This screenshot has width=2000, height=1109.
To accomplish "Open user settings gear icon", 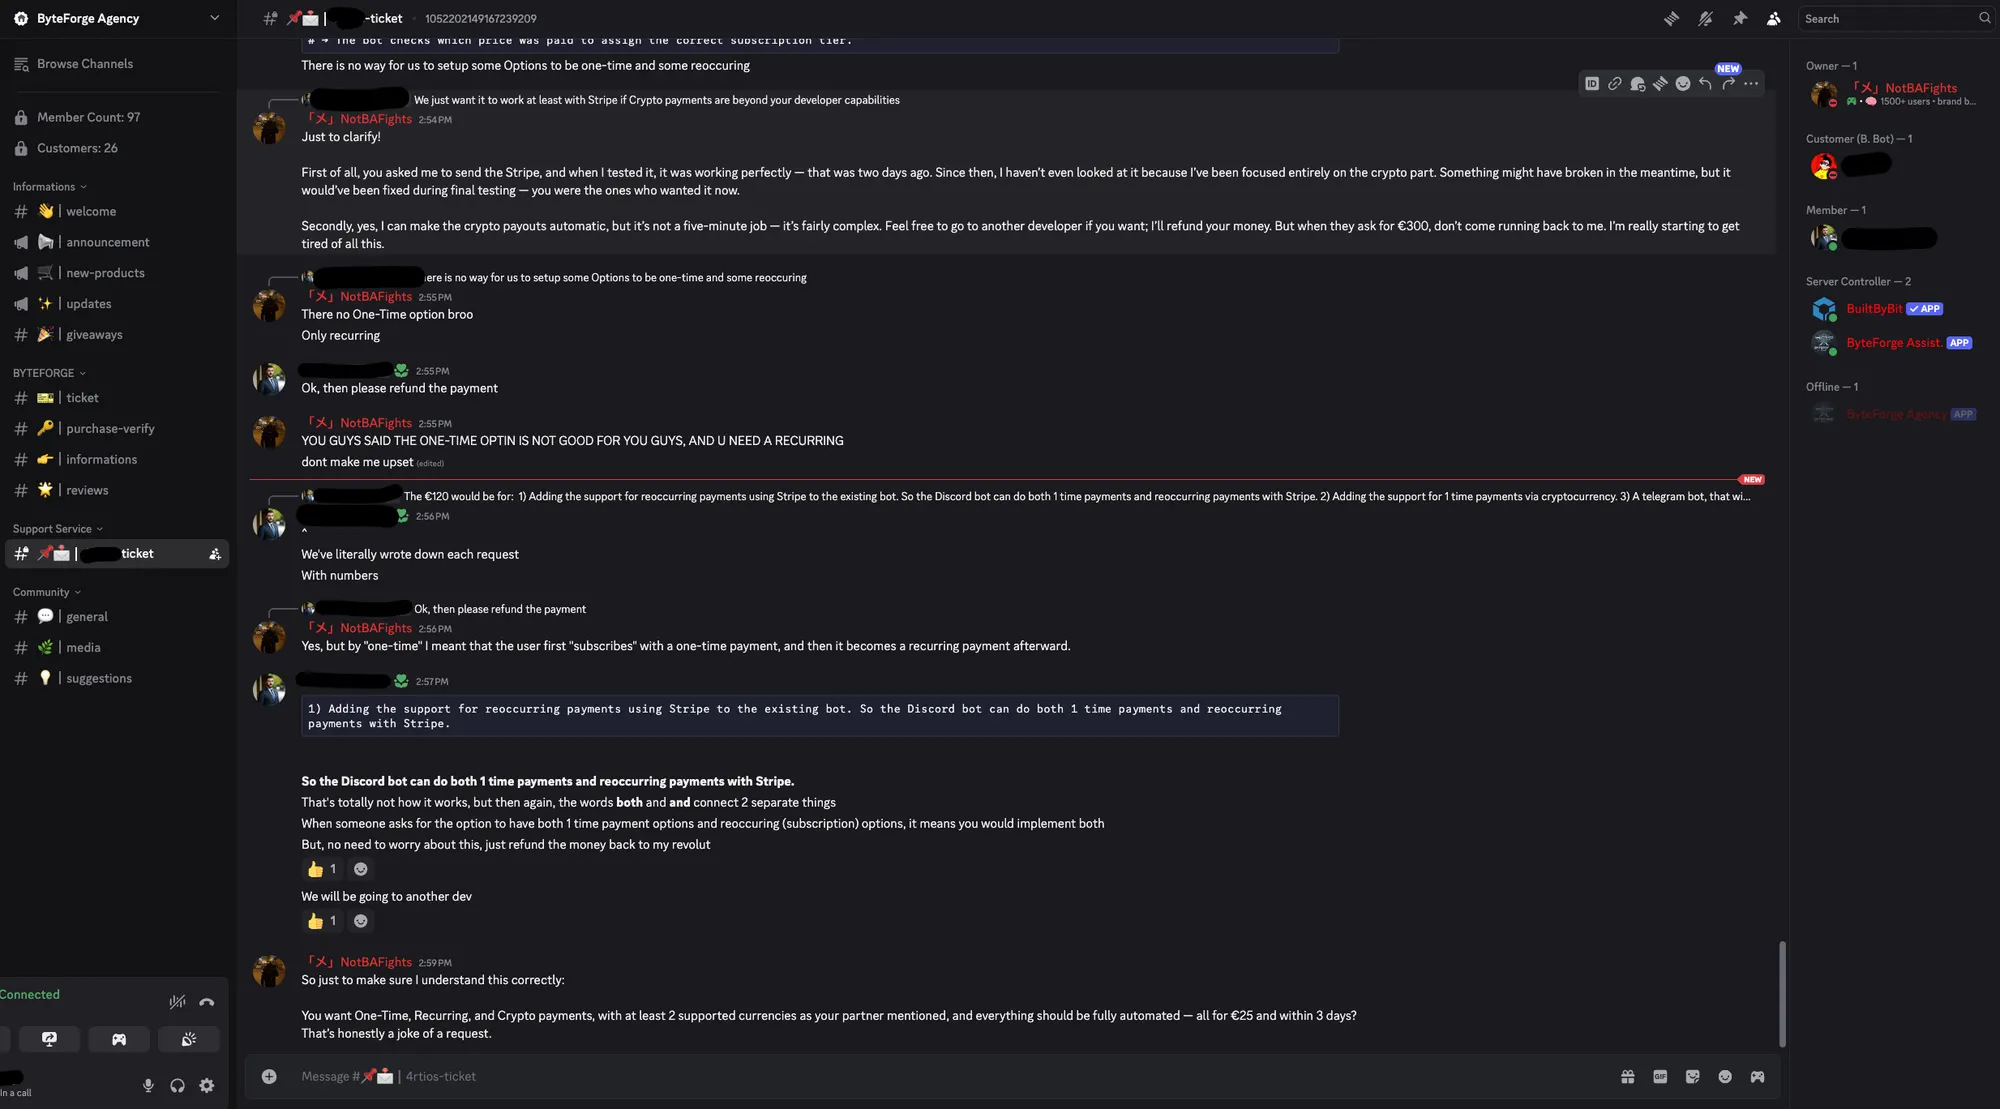I will [x=207, y=1086].
